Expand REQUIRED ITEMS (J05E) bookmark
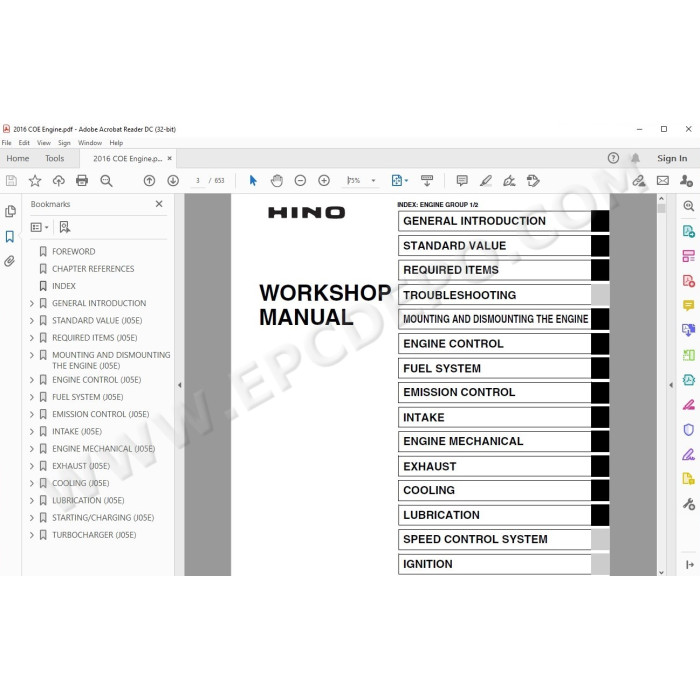700x700 pixels. (x=32, y=338)
